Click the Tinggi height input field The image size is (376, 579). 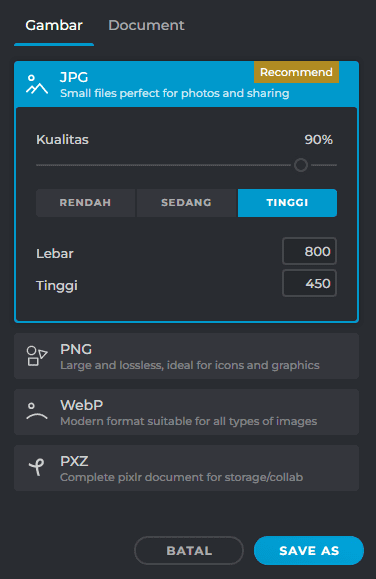click(310, 283)
